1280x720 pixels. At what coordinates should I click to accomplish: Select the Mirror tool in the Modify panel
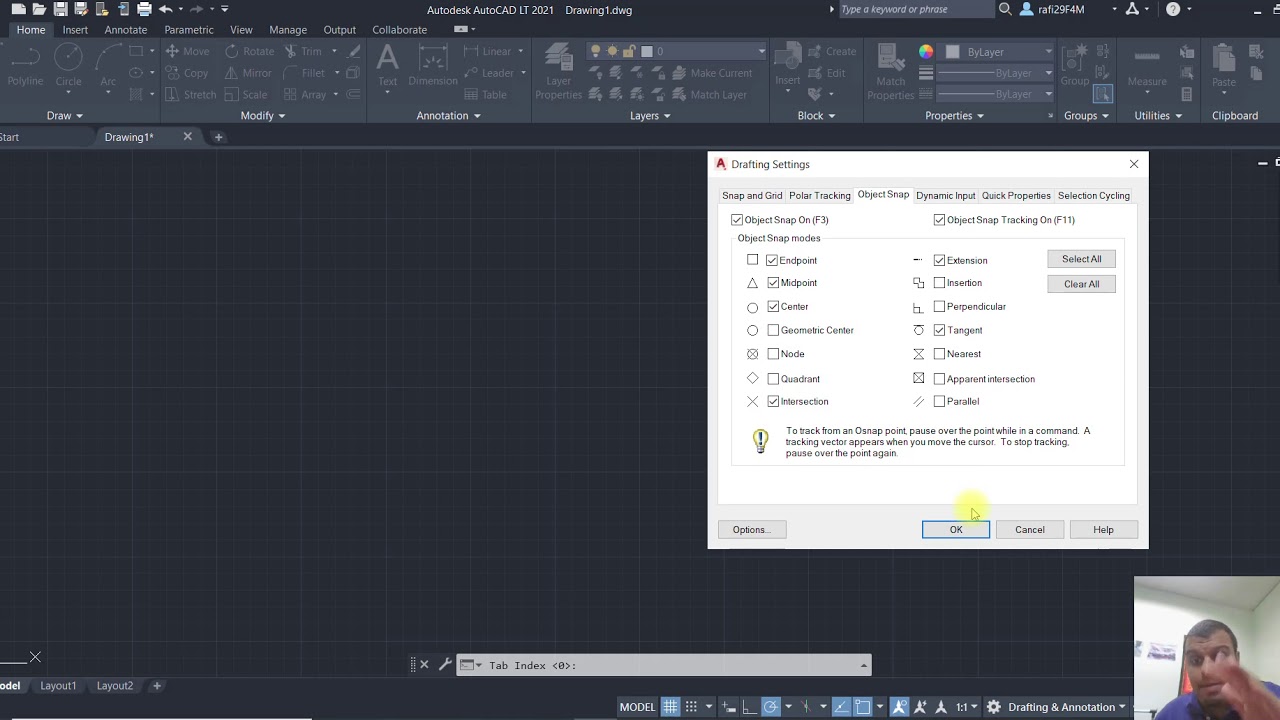click(248, 73)
